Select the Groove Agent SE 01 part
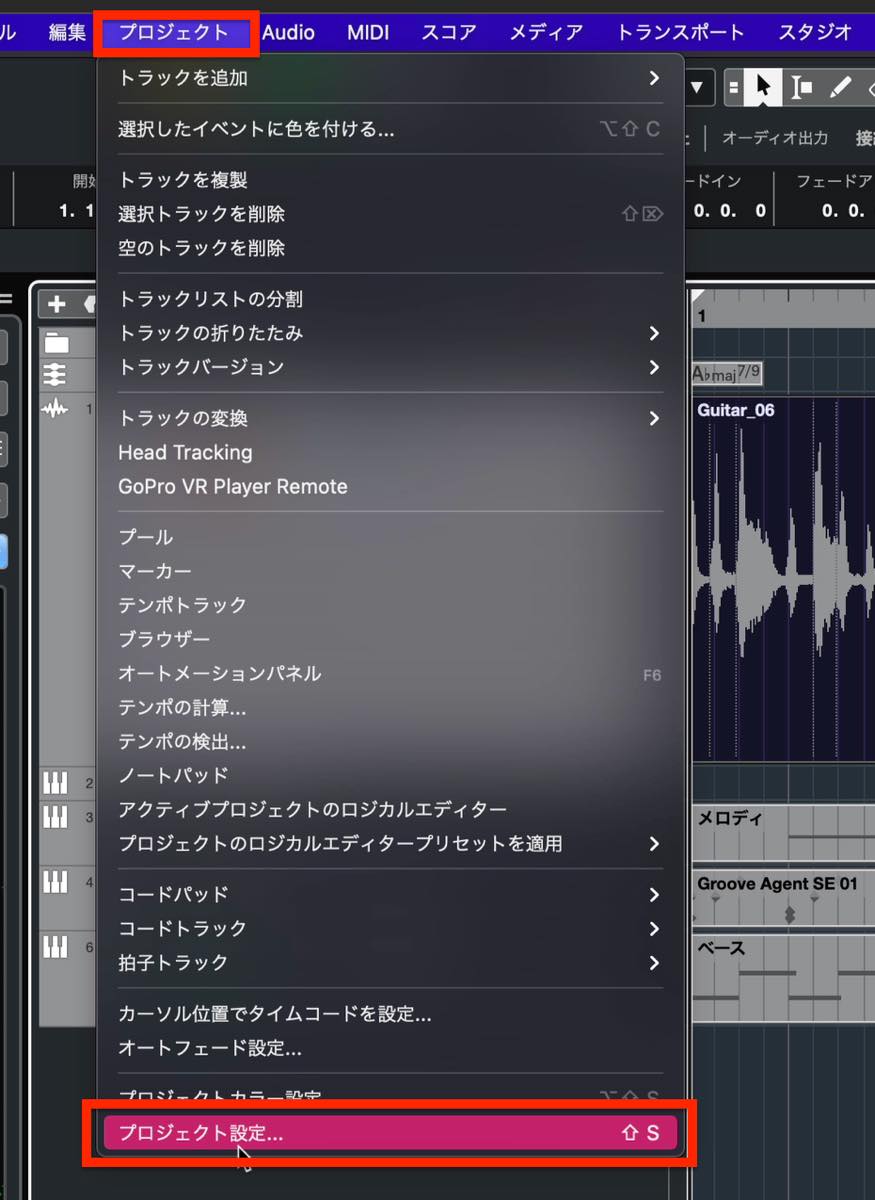The height and width of the screenshot is (1200, 875). pos(783,898)
